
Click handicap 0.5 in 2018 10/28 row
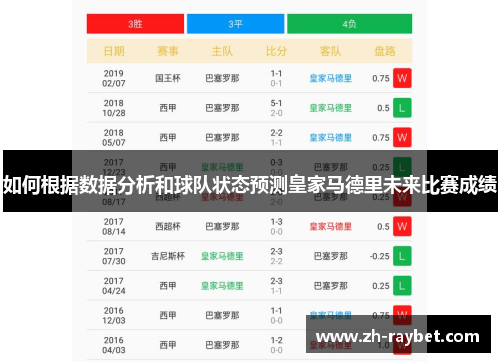(383, 108)
